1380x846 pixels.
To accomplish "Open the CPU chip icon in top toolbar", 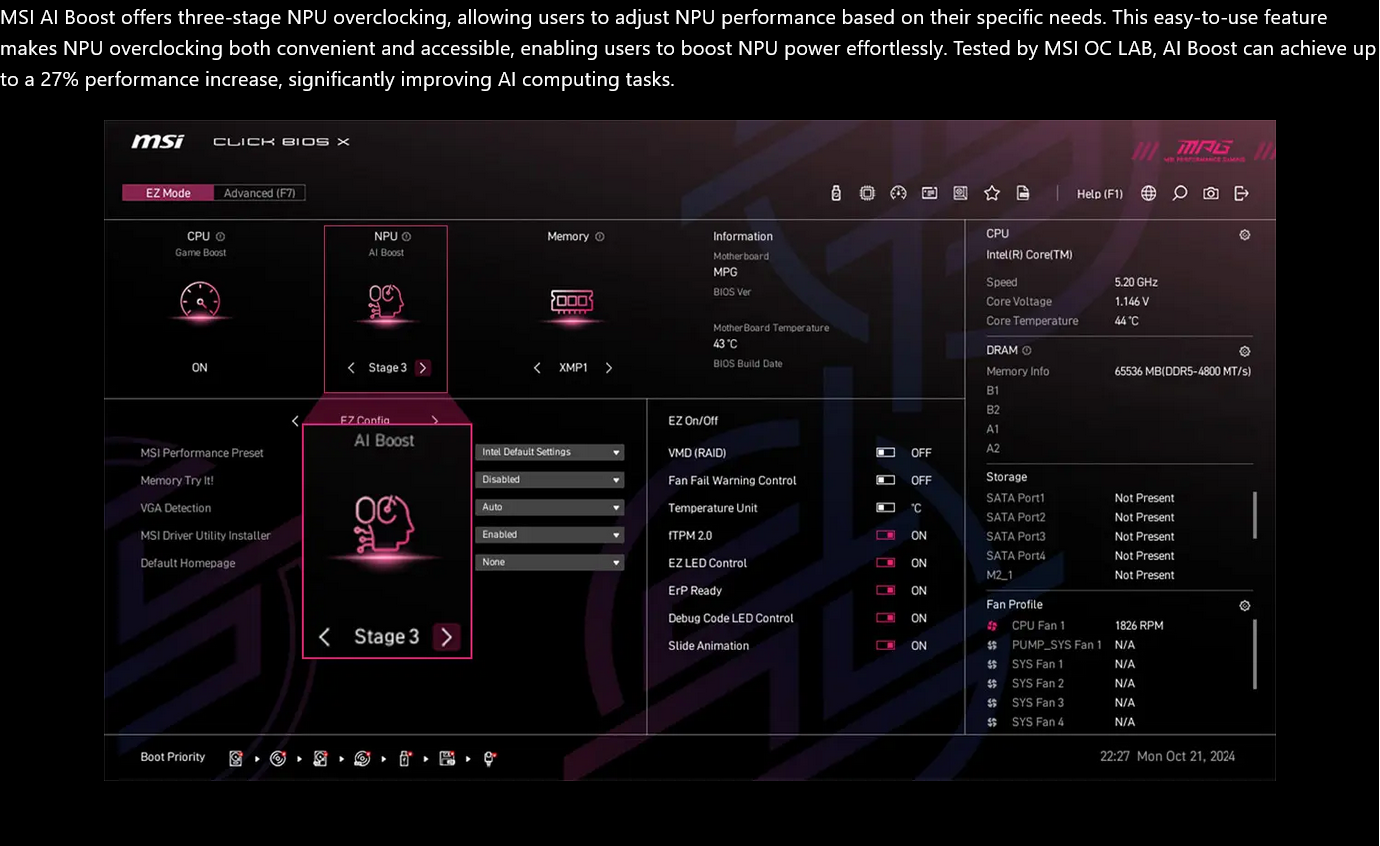I will [x=867, y=193].
